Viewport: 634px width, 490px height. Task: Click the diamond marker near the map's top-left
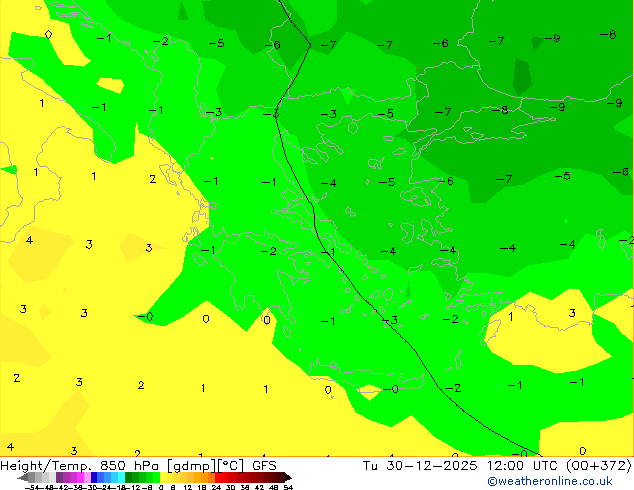point(48,34)
